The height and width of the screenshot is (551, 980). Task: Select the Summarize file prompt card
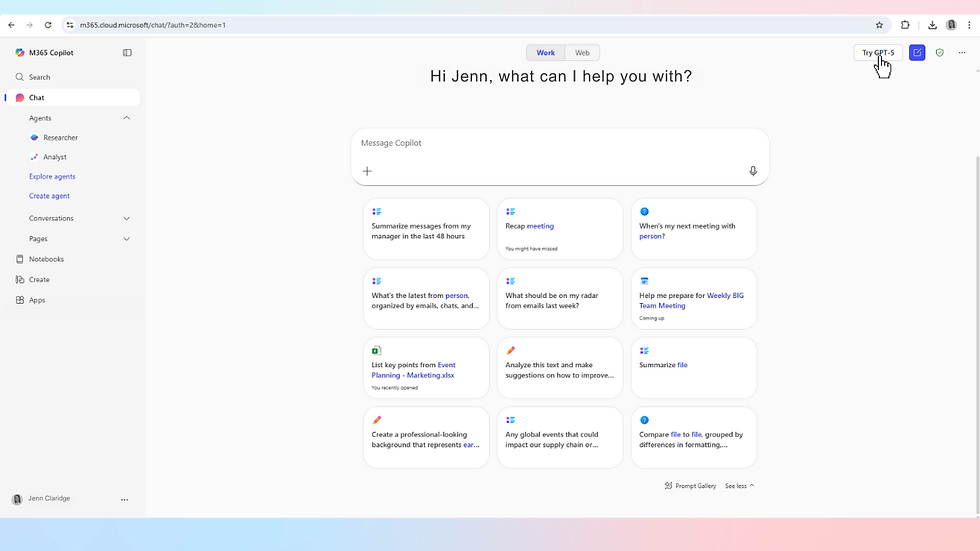point(694,368)
